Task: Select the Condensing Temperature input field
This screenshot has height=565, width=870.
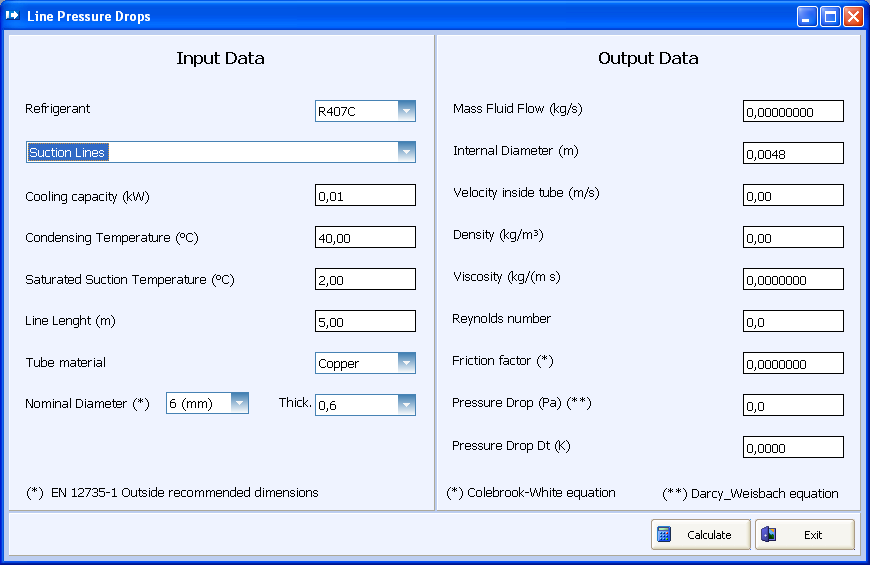Action: (365, 237)
